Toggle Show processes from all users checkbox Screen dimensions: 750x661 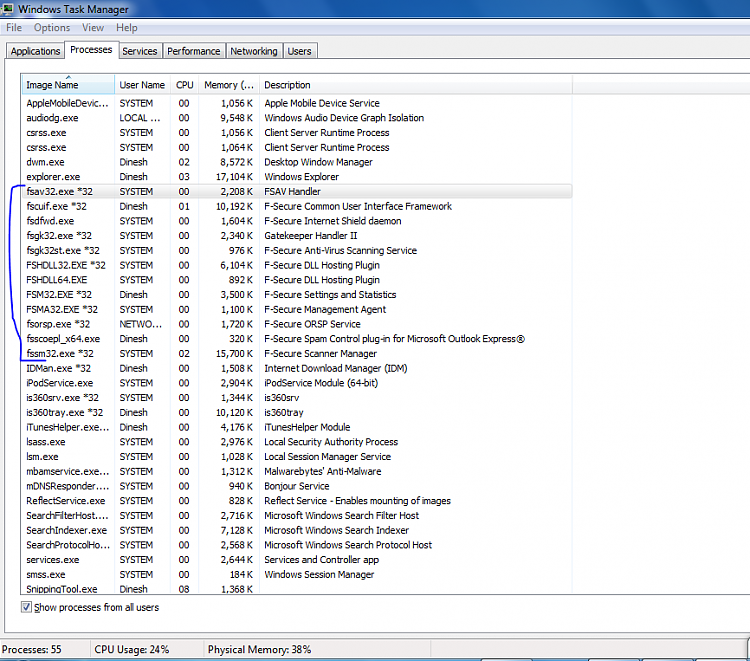(x=26, y=607)
